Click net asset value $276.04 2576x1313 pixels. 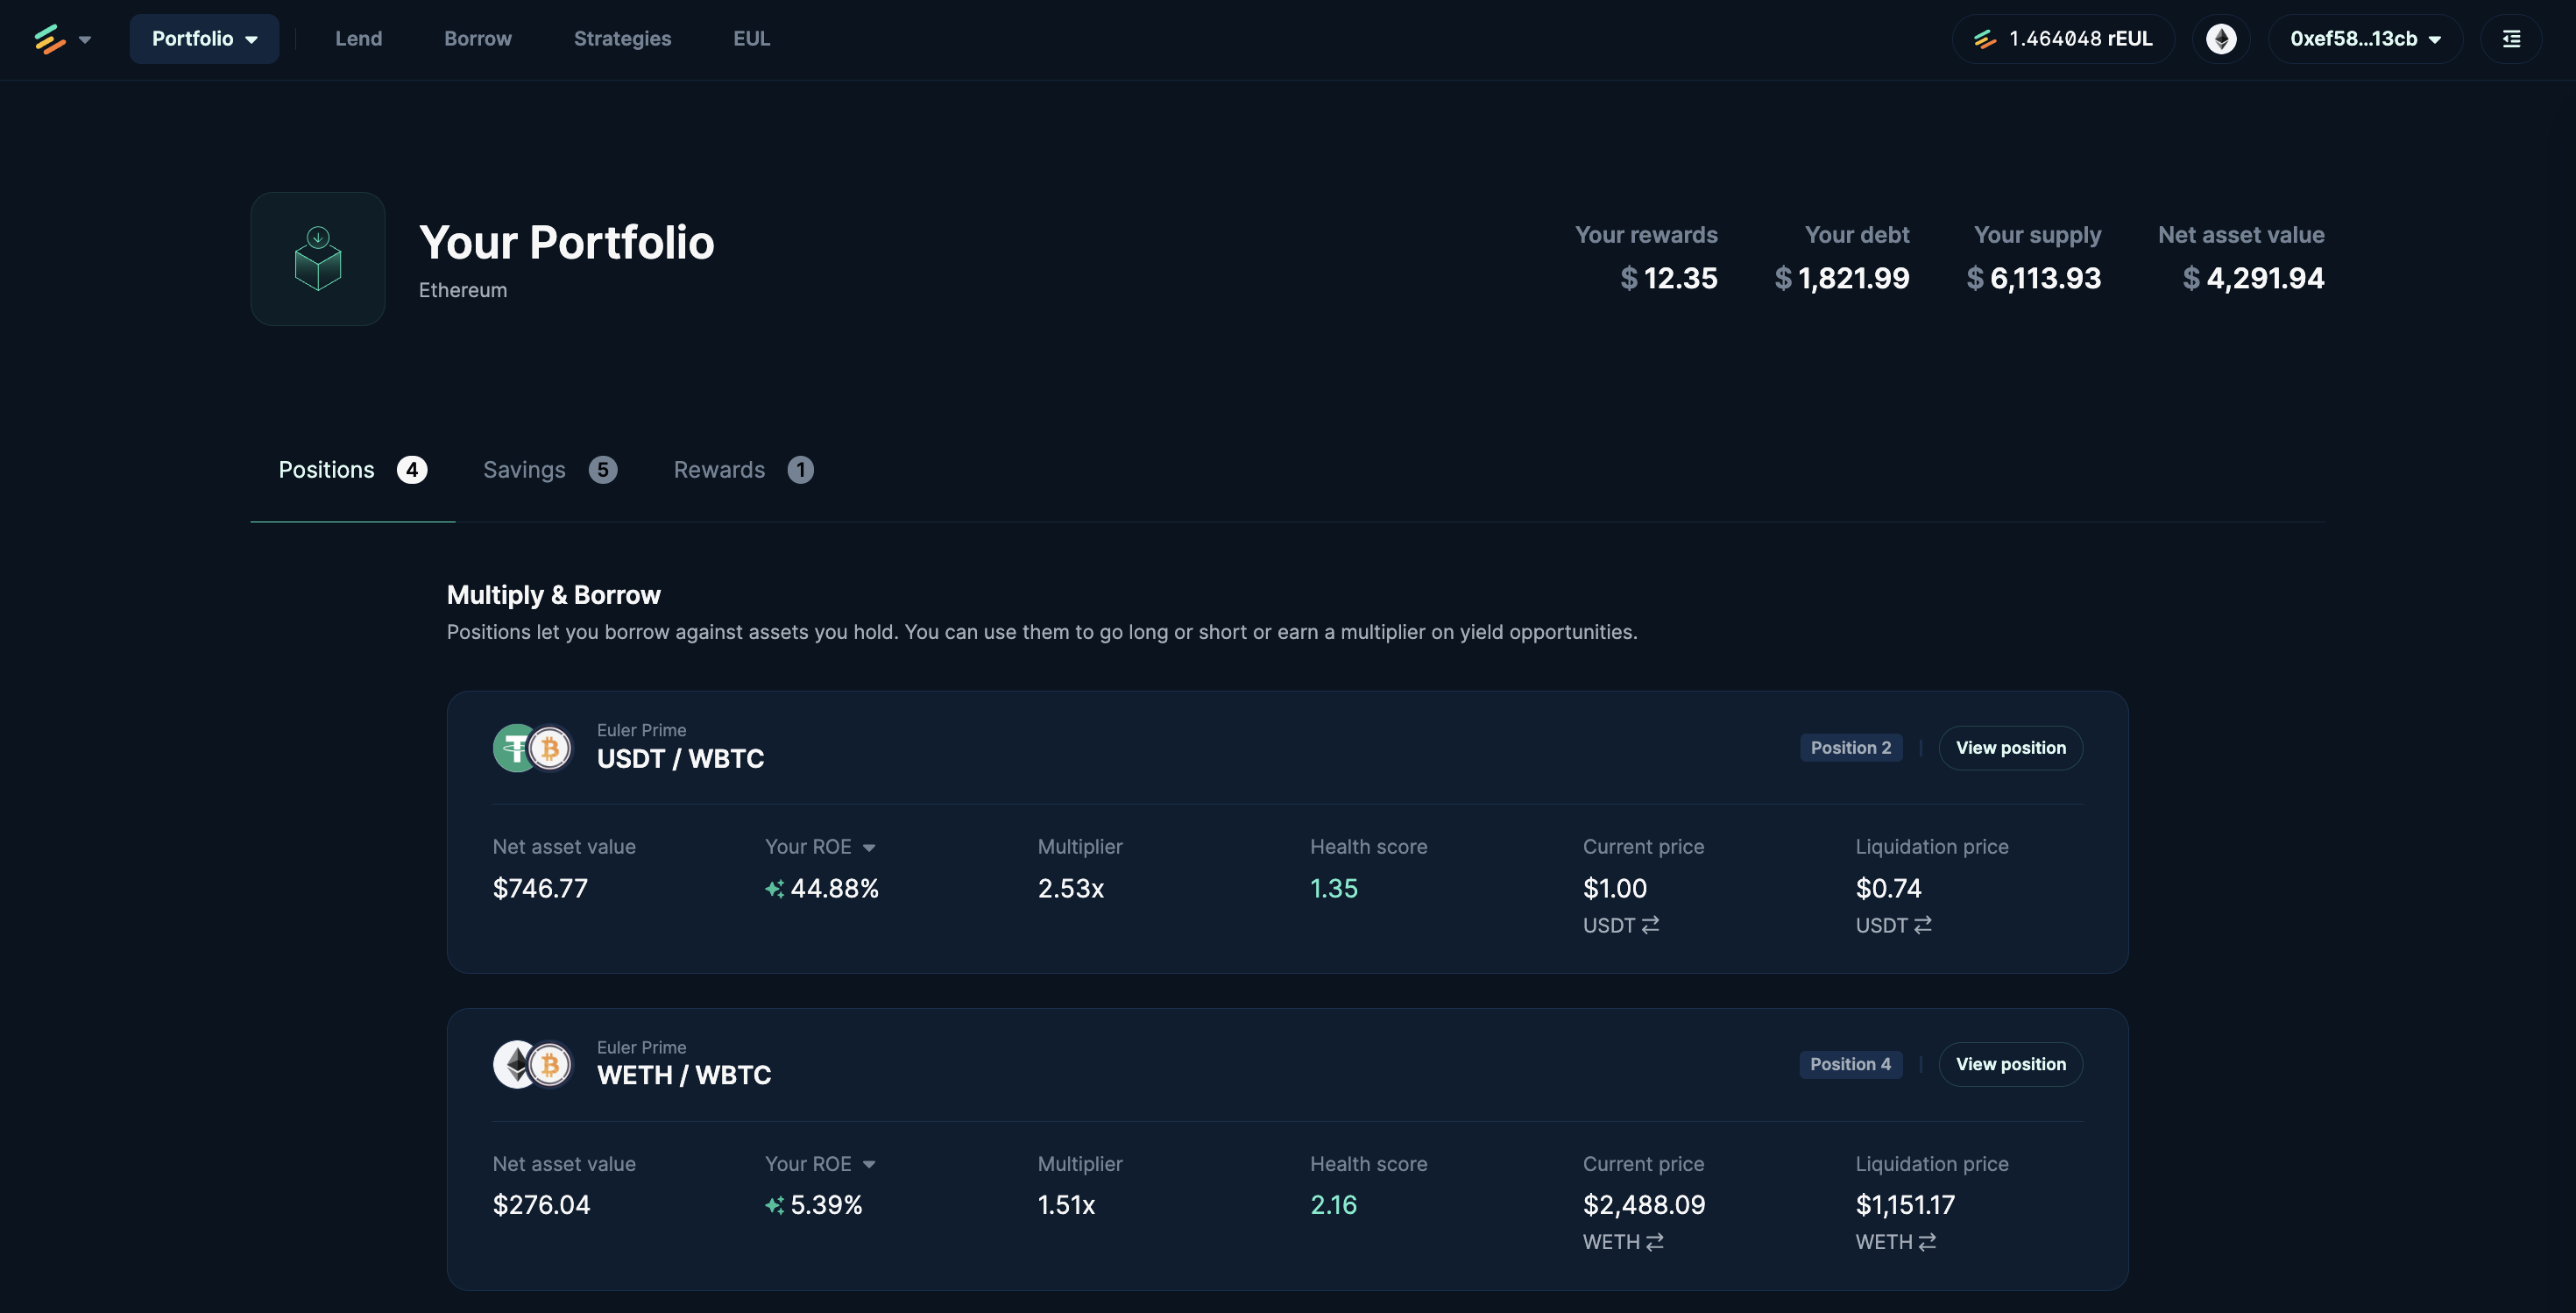(x=541, y=1205)
